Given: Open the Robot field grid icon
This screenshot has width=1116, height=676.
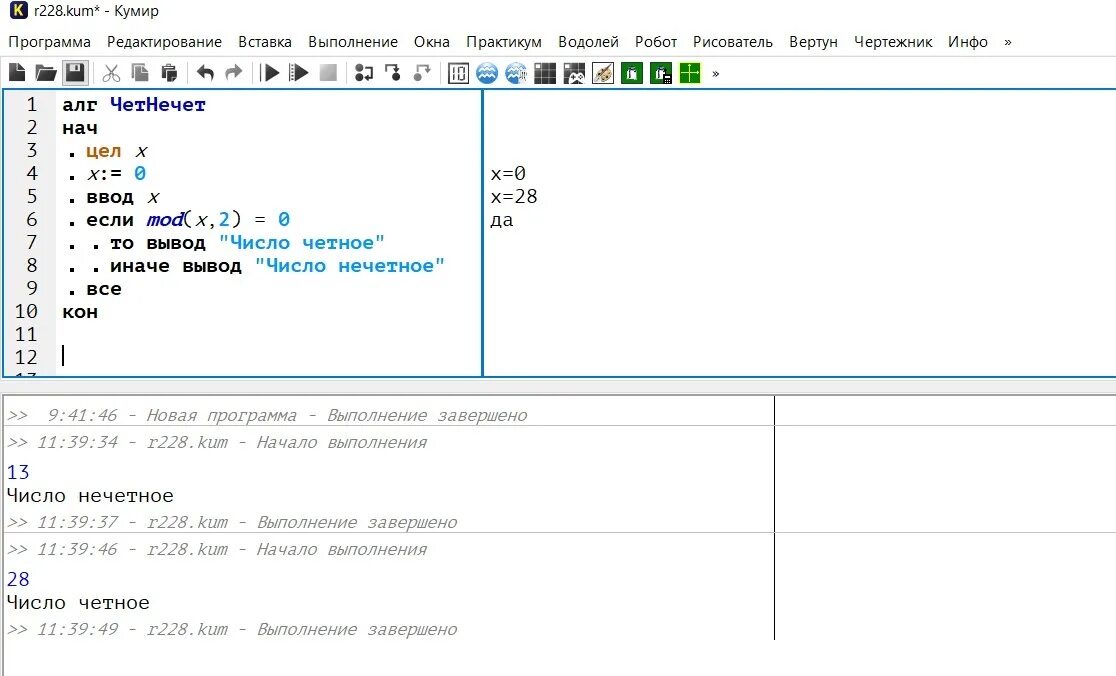Looking at the screenshot, I should (545, 73).
